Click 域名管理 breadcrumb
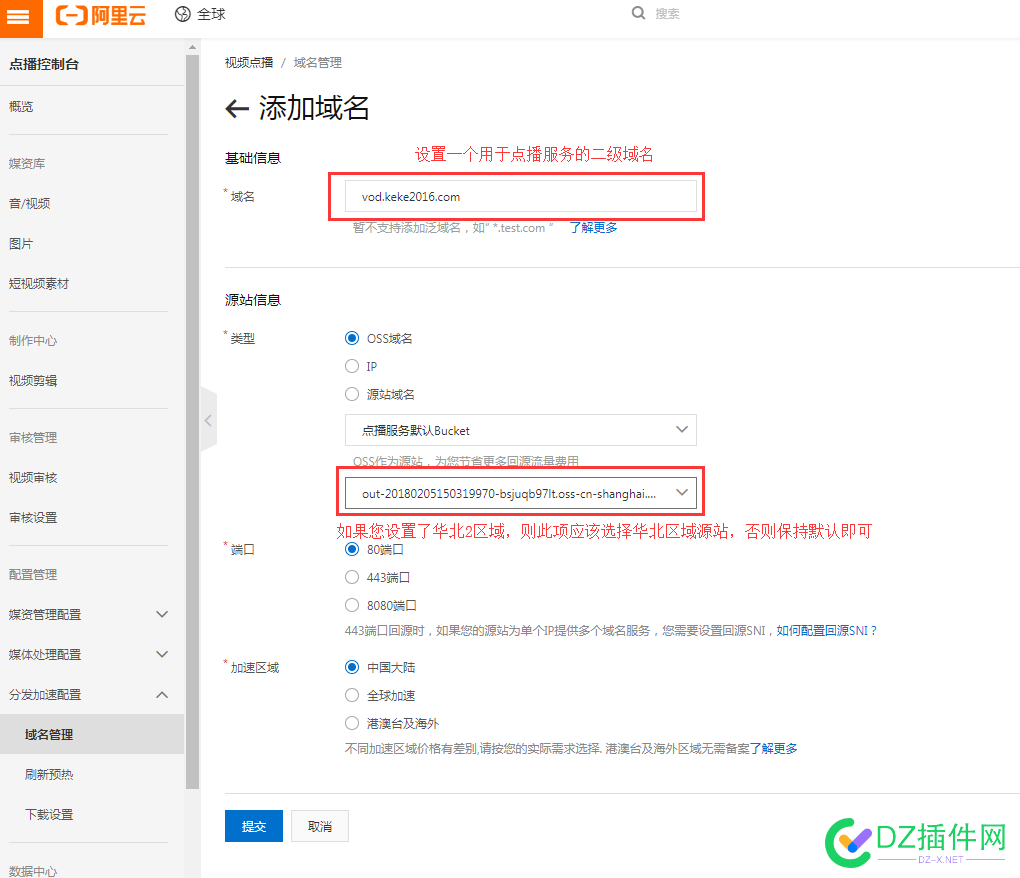Viewport: 1020px width, 878px height. tap(317, 62)
